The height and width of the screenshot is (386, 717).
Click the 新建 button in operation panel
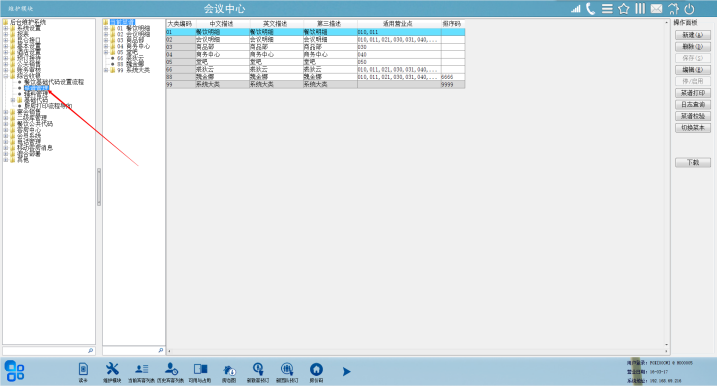coord(692,35)
